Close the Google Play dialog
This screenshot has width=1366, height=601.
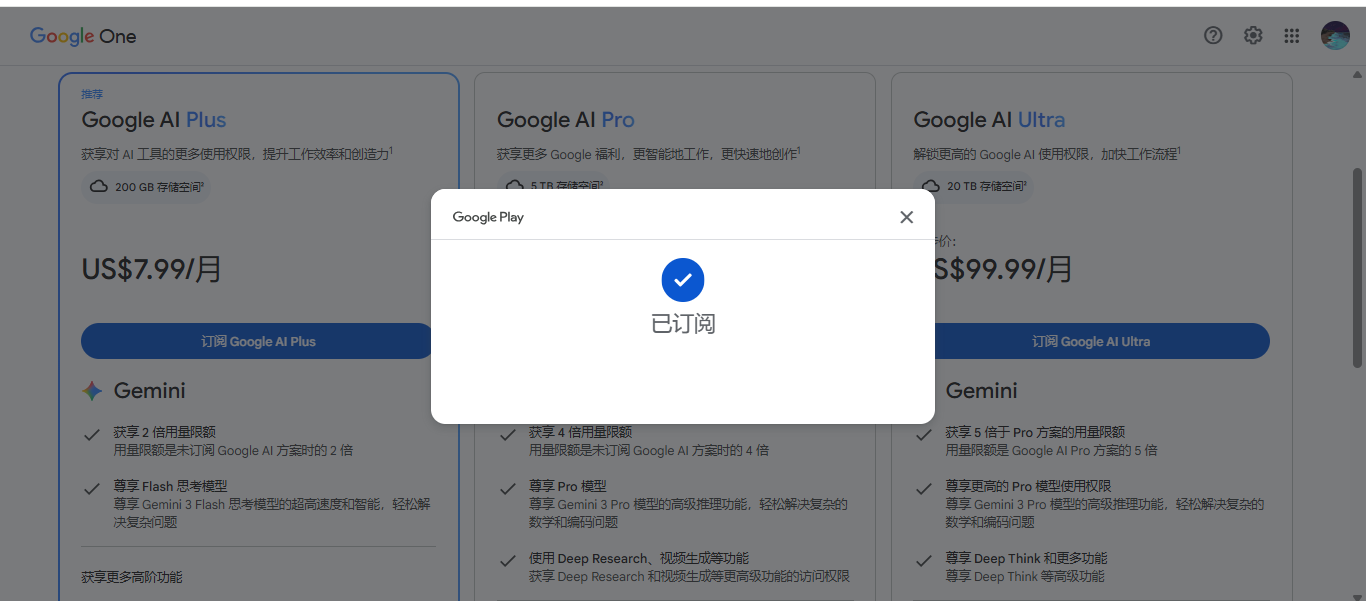pos(906,217)
